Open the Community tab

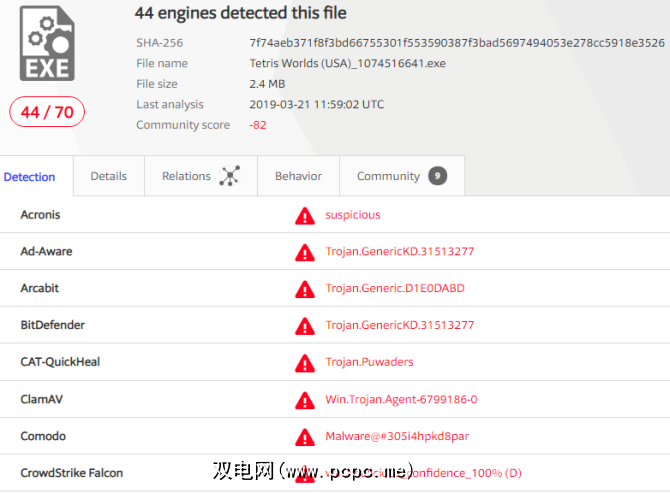(388, 176)
